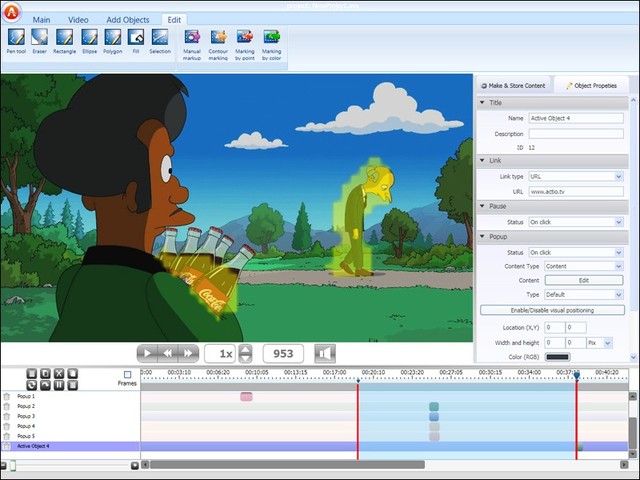Viewport: 640px width, 480px height.
Task: Click the X icon in timeline toolbar
Action: point(59,373)
